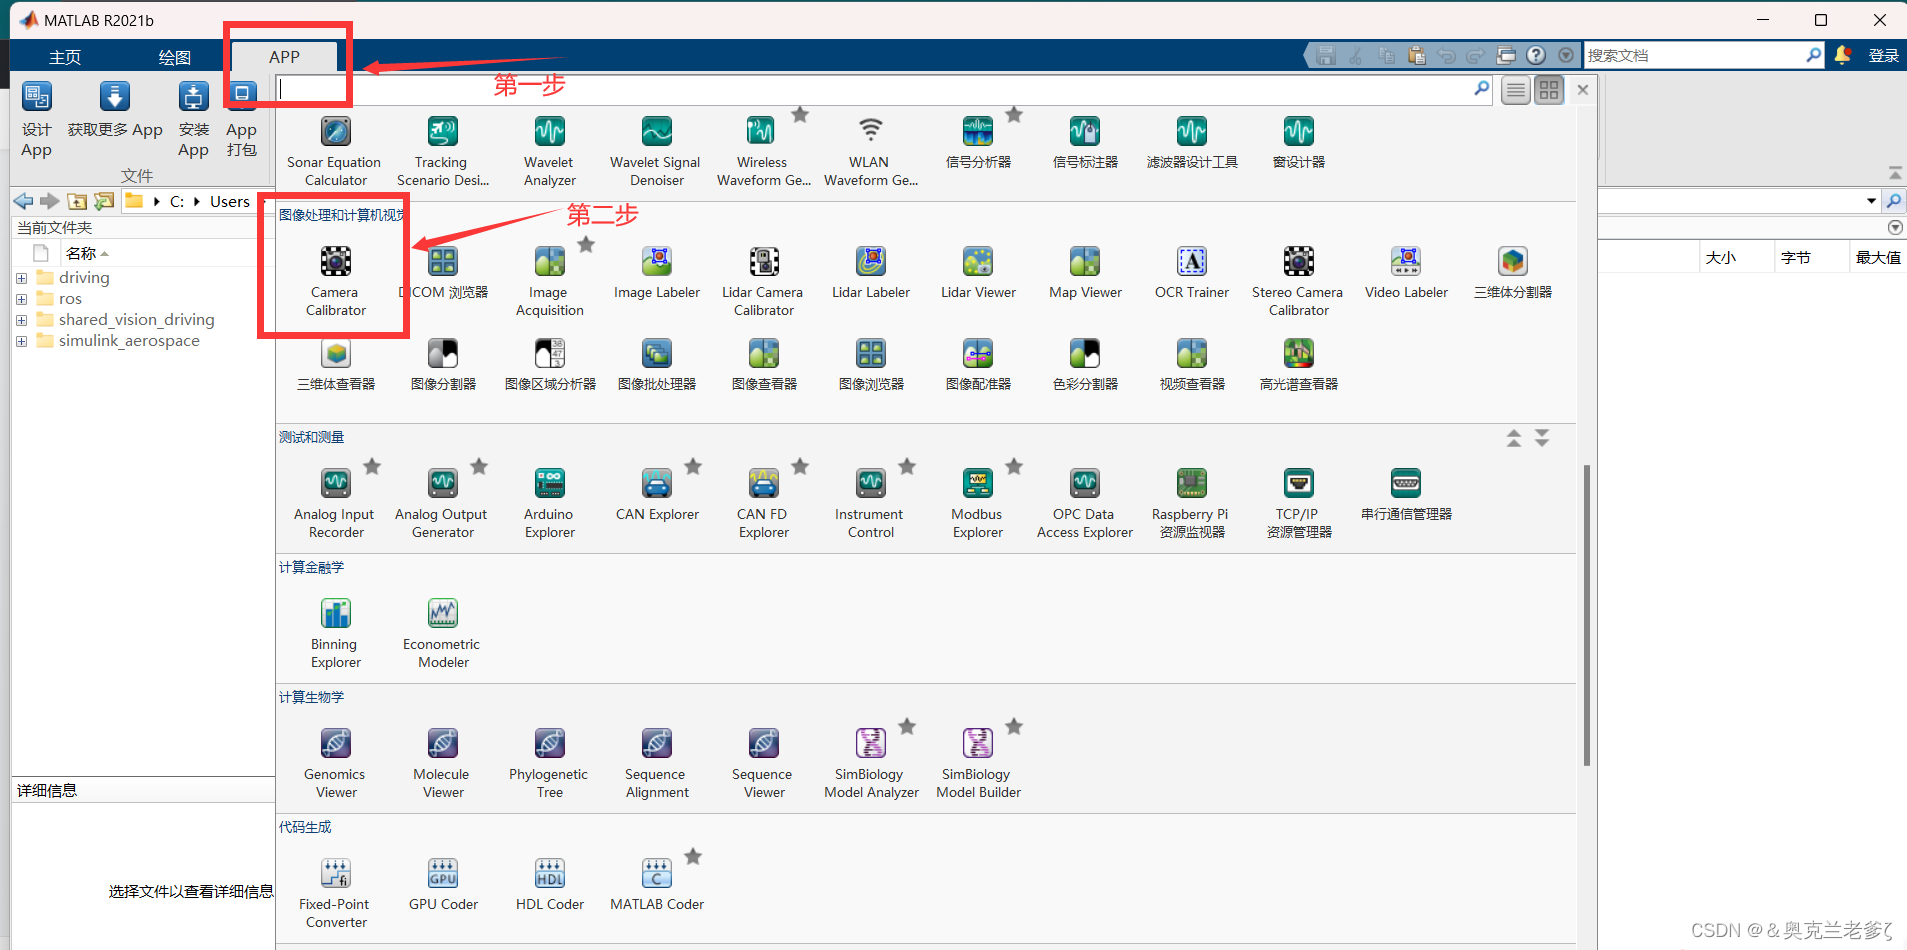This screenshot has width=1907, height=950.
Task: Open the Fixed-Point Converter app
Action: [335, 893]
